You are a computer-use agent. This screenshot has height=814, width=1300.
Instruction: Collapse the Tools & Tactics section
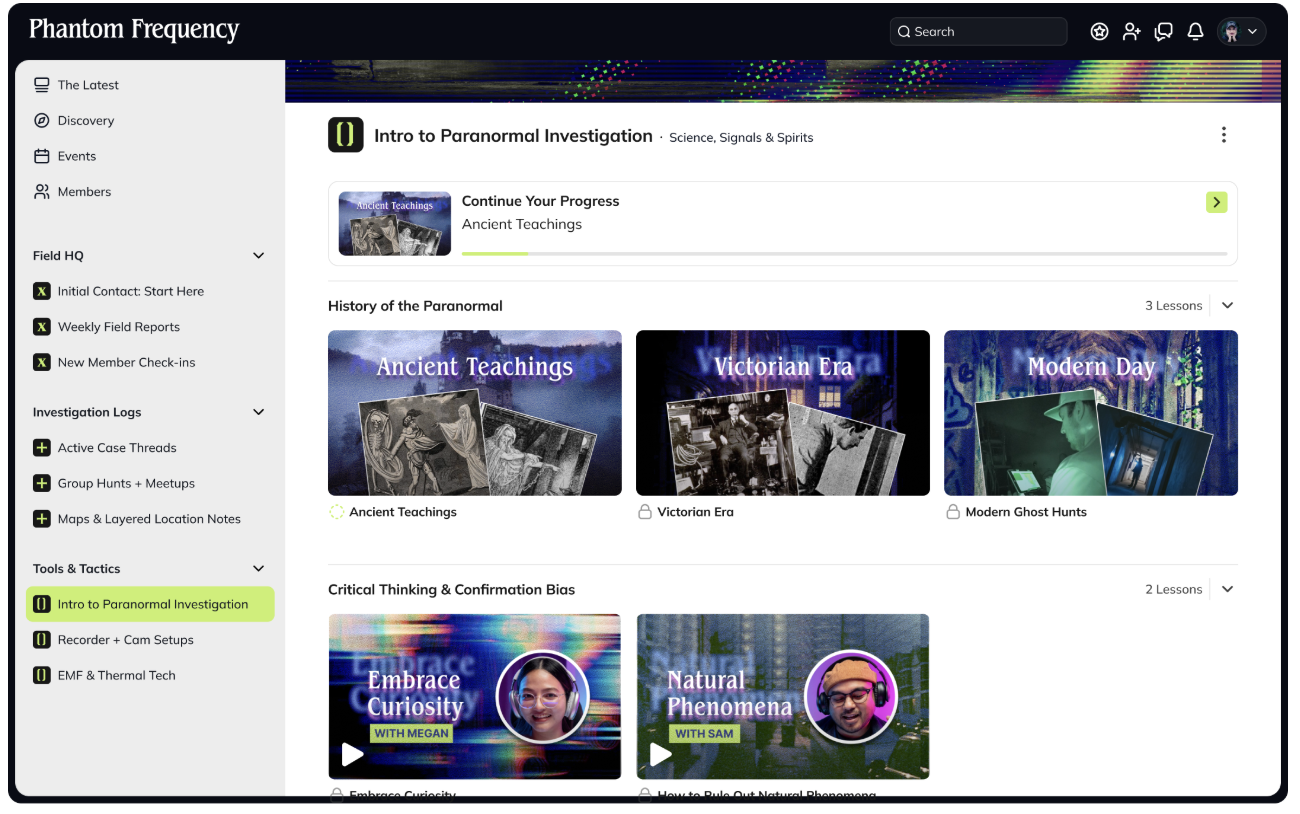pyautogui.click(x=258, y=569)
